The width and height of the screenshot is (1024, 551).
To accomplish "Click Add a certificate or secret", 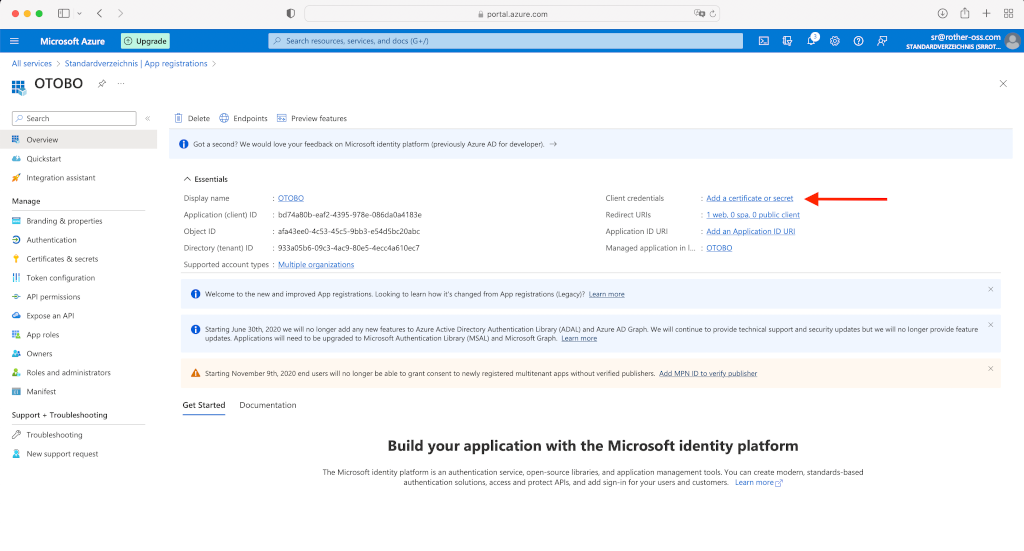I will tap(749, 198).
